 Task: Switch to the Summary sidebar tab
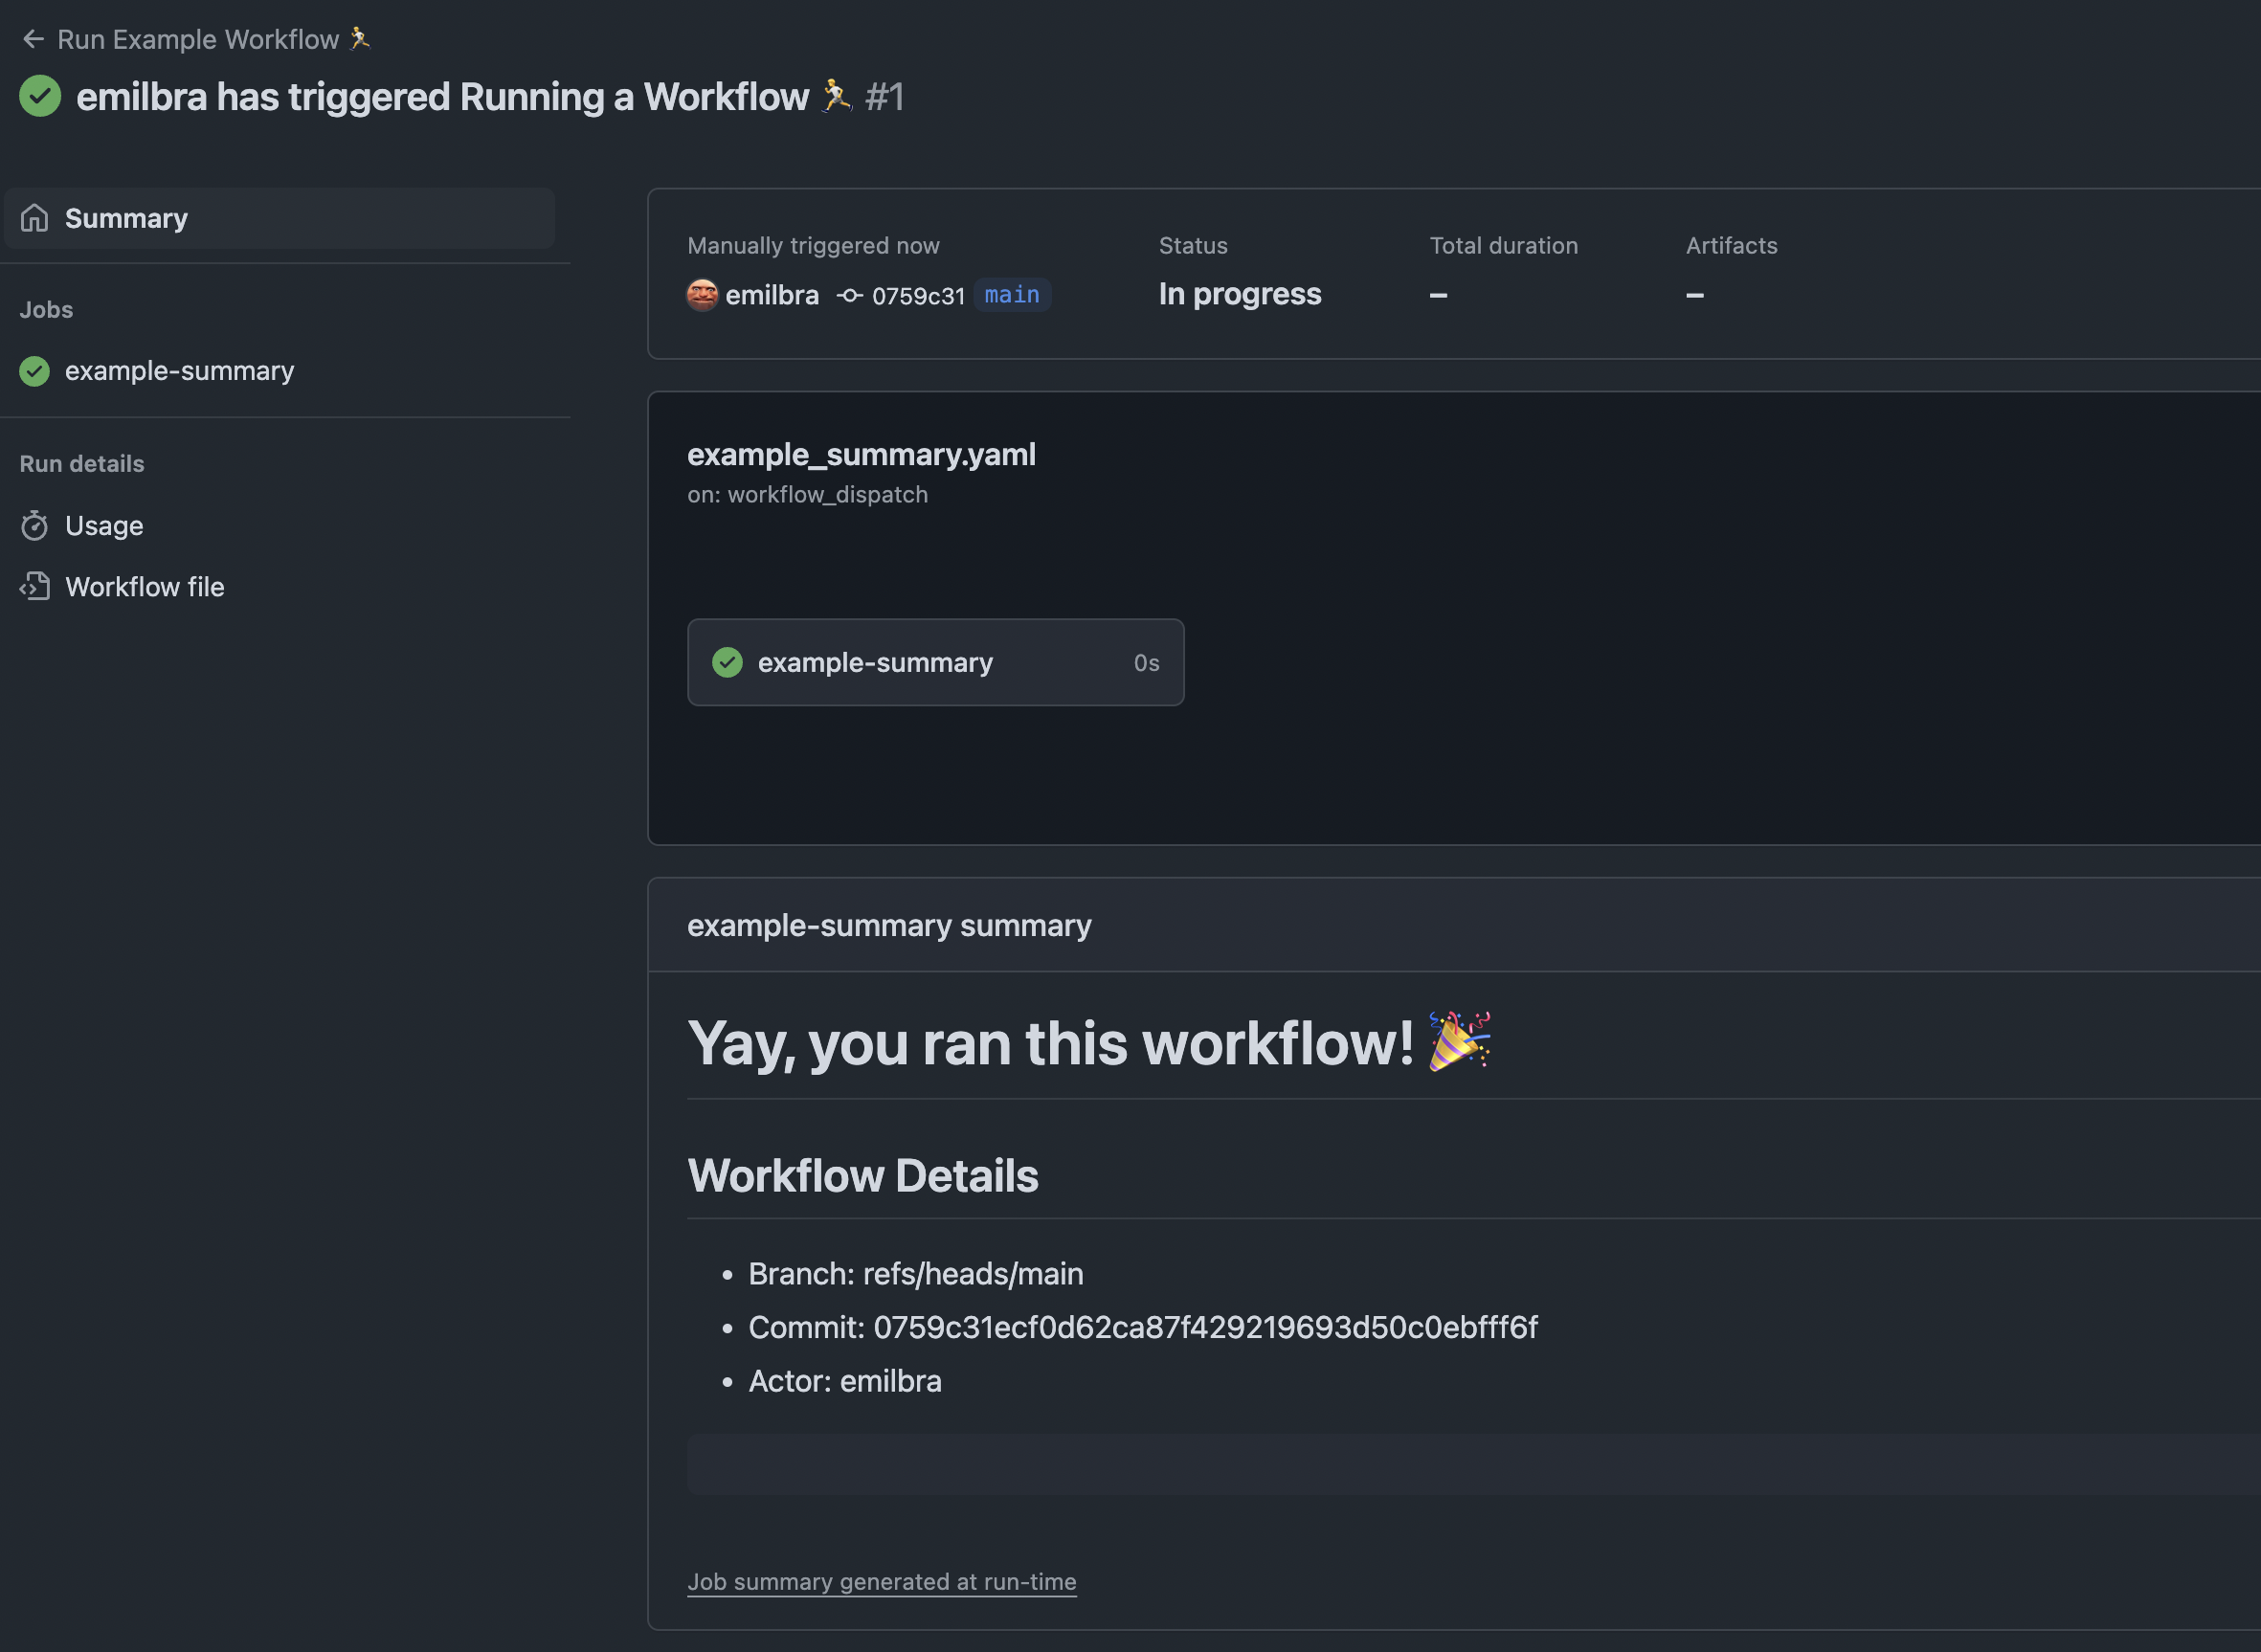(x=126, y=217)
